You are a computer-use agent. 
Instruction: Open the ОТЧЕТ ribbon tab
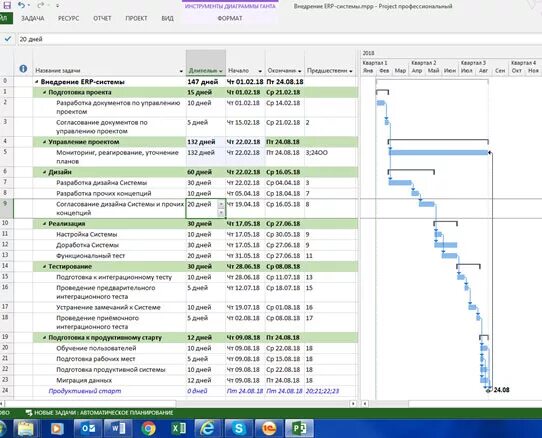pyautogui.click(x=102, y=18)
